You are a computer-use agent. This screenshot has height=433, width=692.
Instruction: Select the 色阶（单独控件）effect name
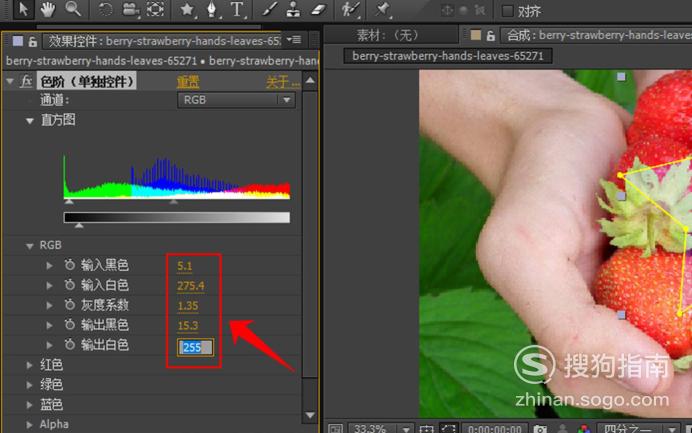(x=86, y=81)
